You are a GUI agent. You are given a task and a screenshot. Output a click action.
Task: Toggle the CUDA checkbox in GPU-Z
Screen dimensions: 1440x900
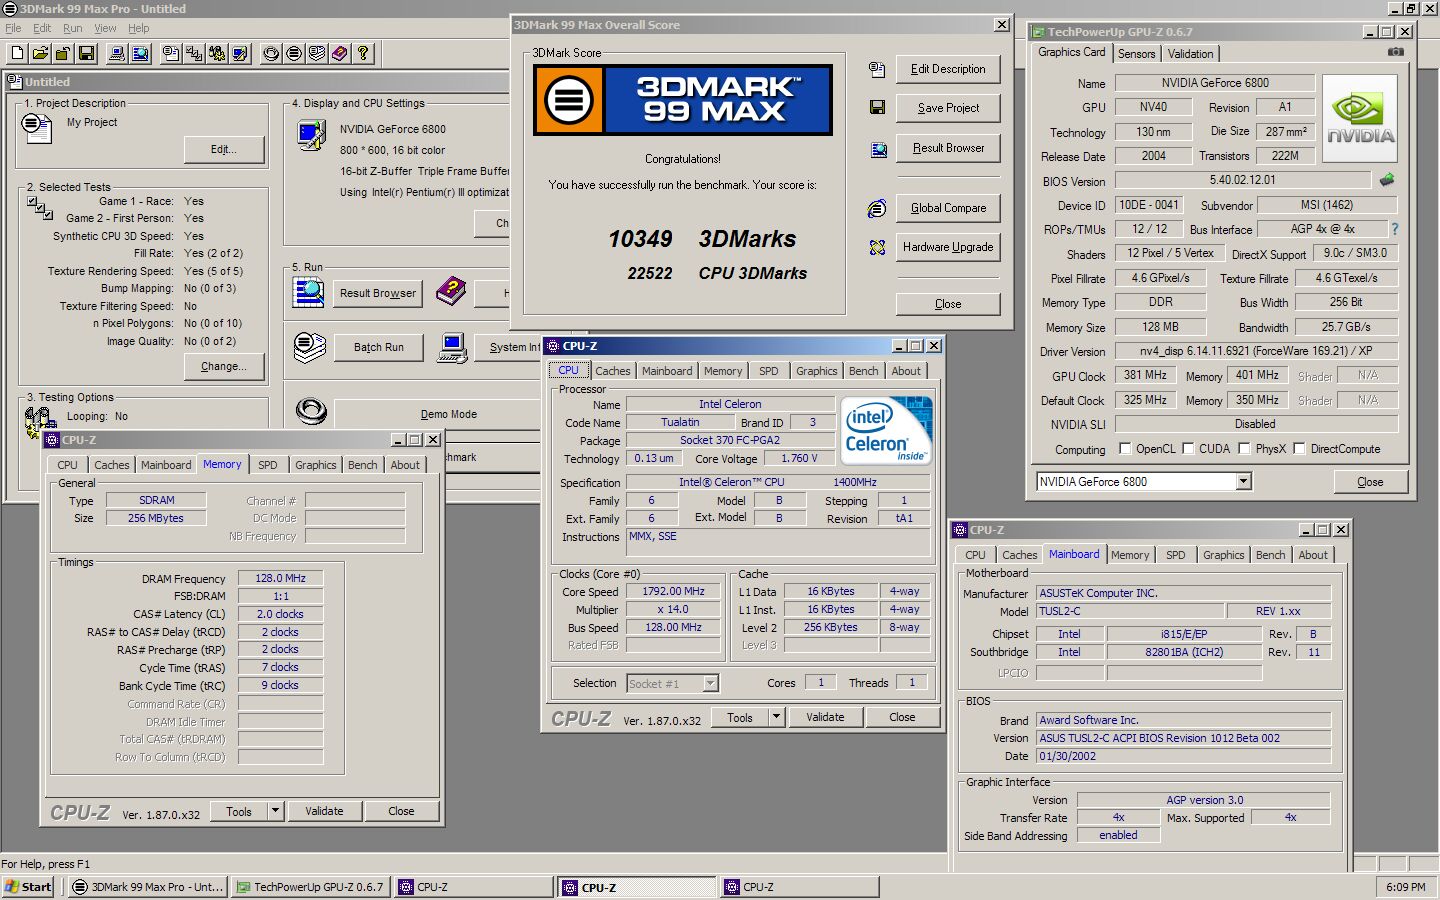click(x=1188, y=449)
